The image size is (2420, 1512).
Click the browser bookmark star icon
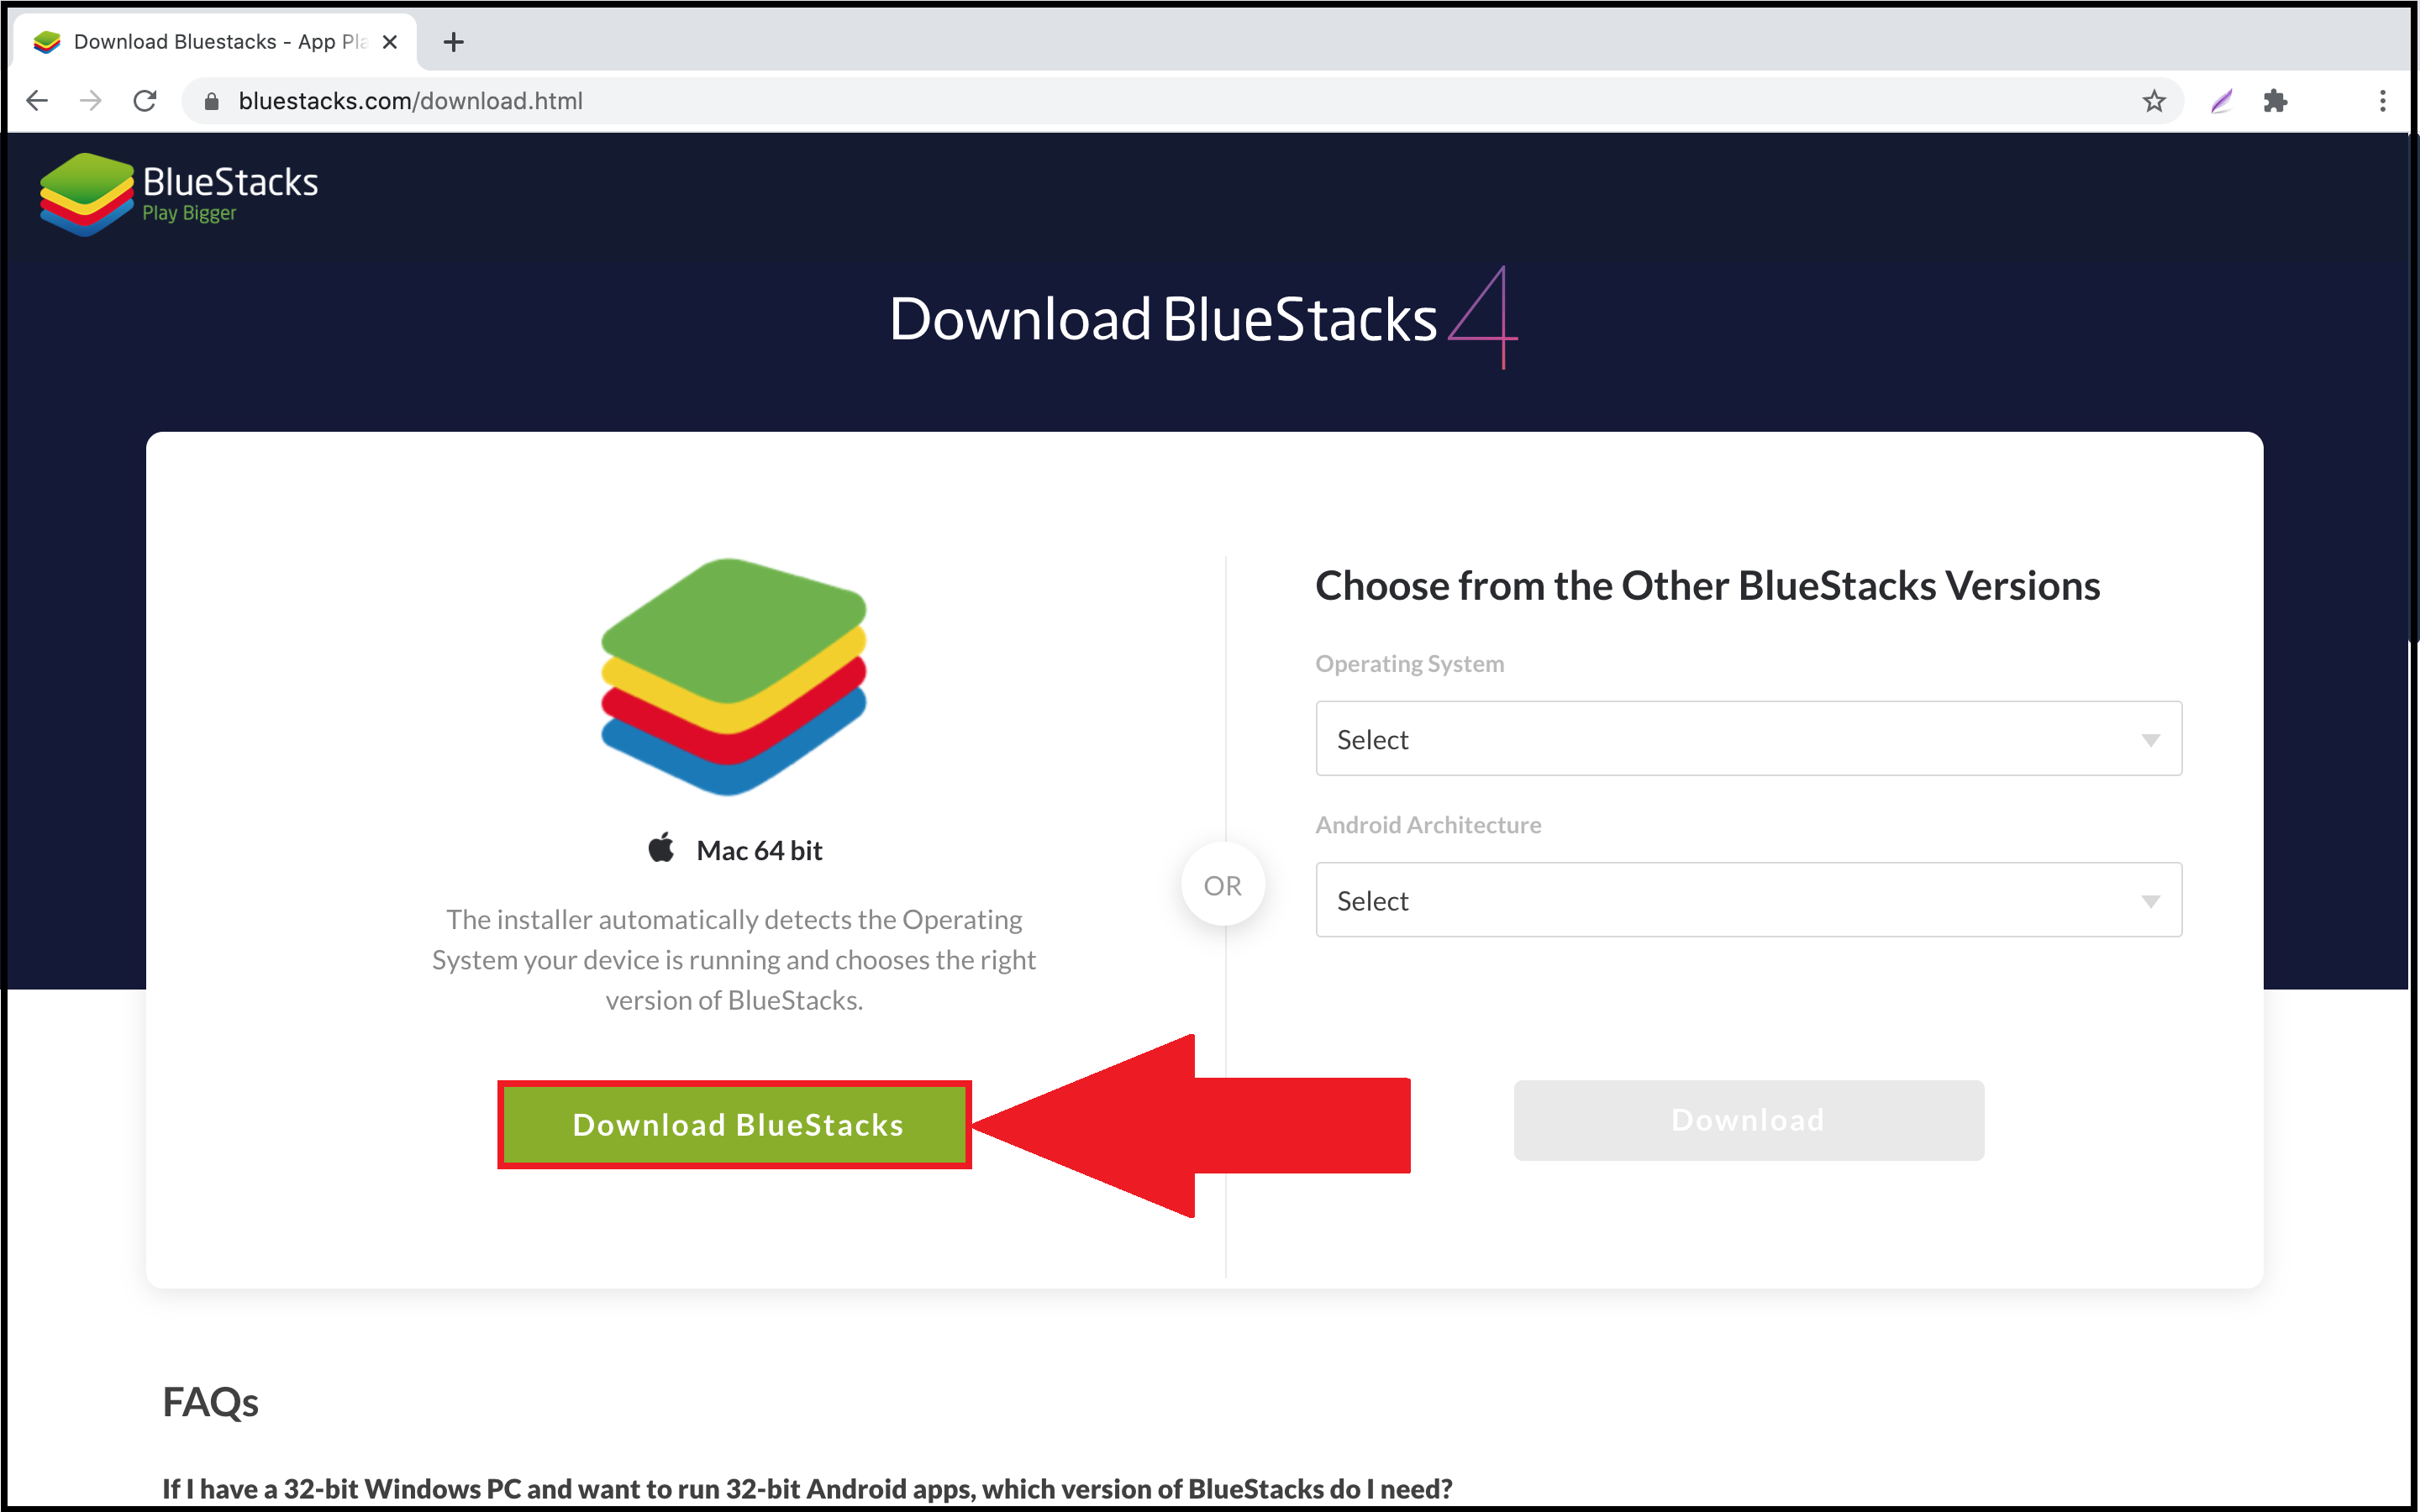coord(2154,99)
